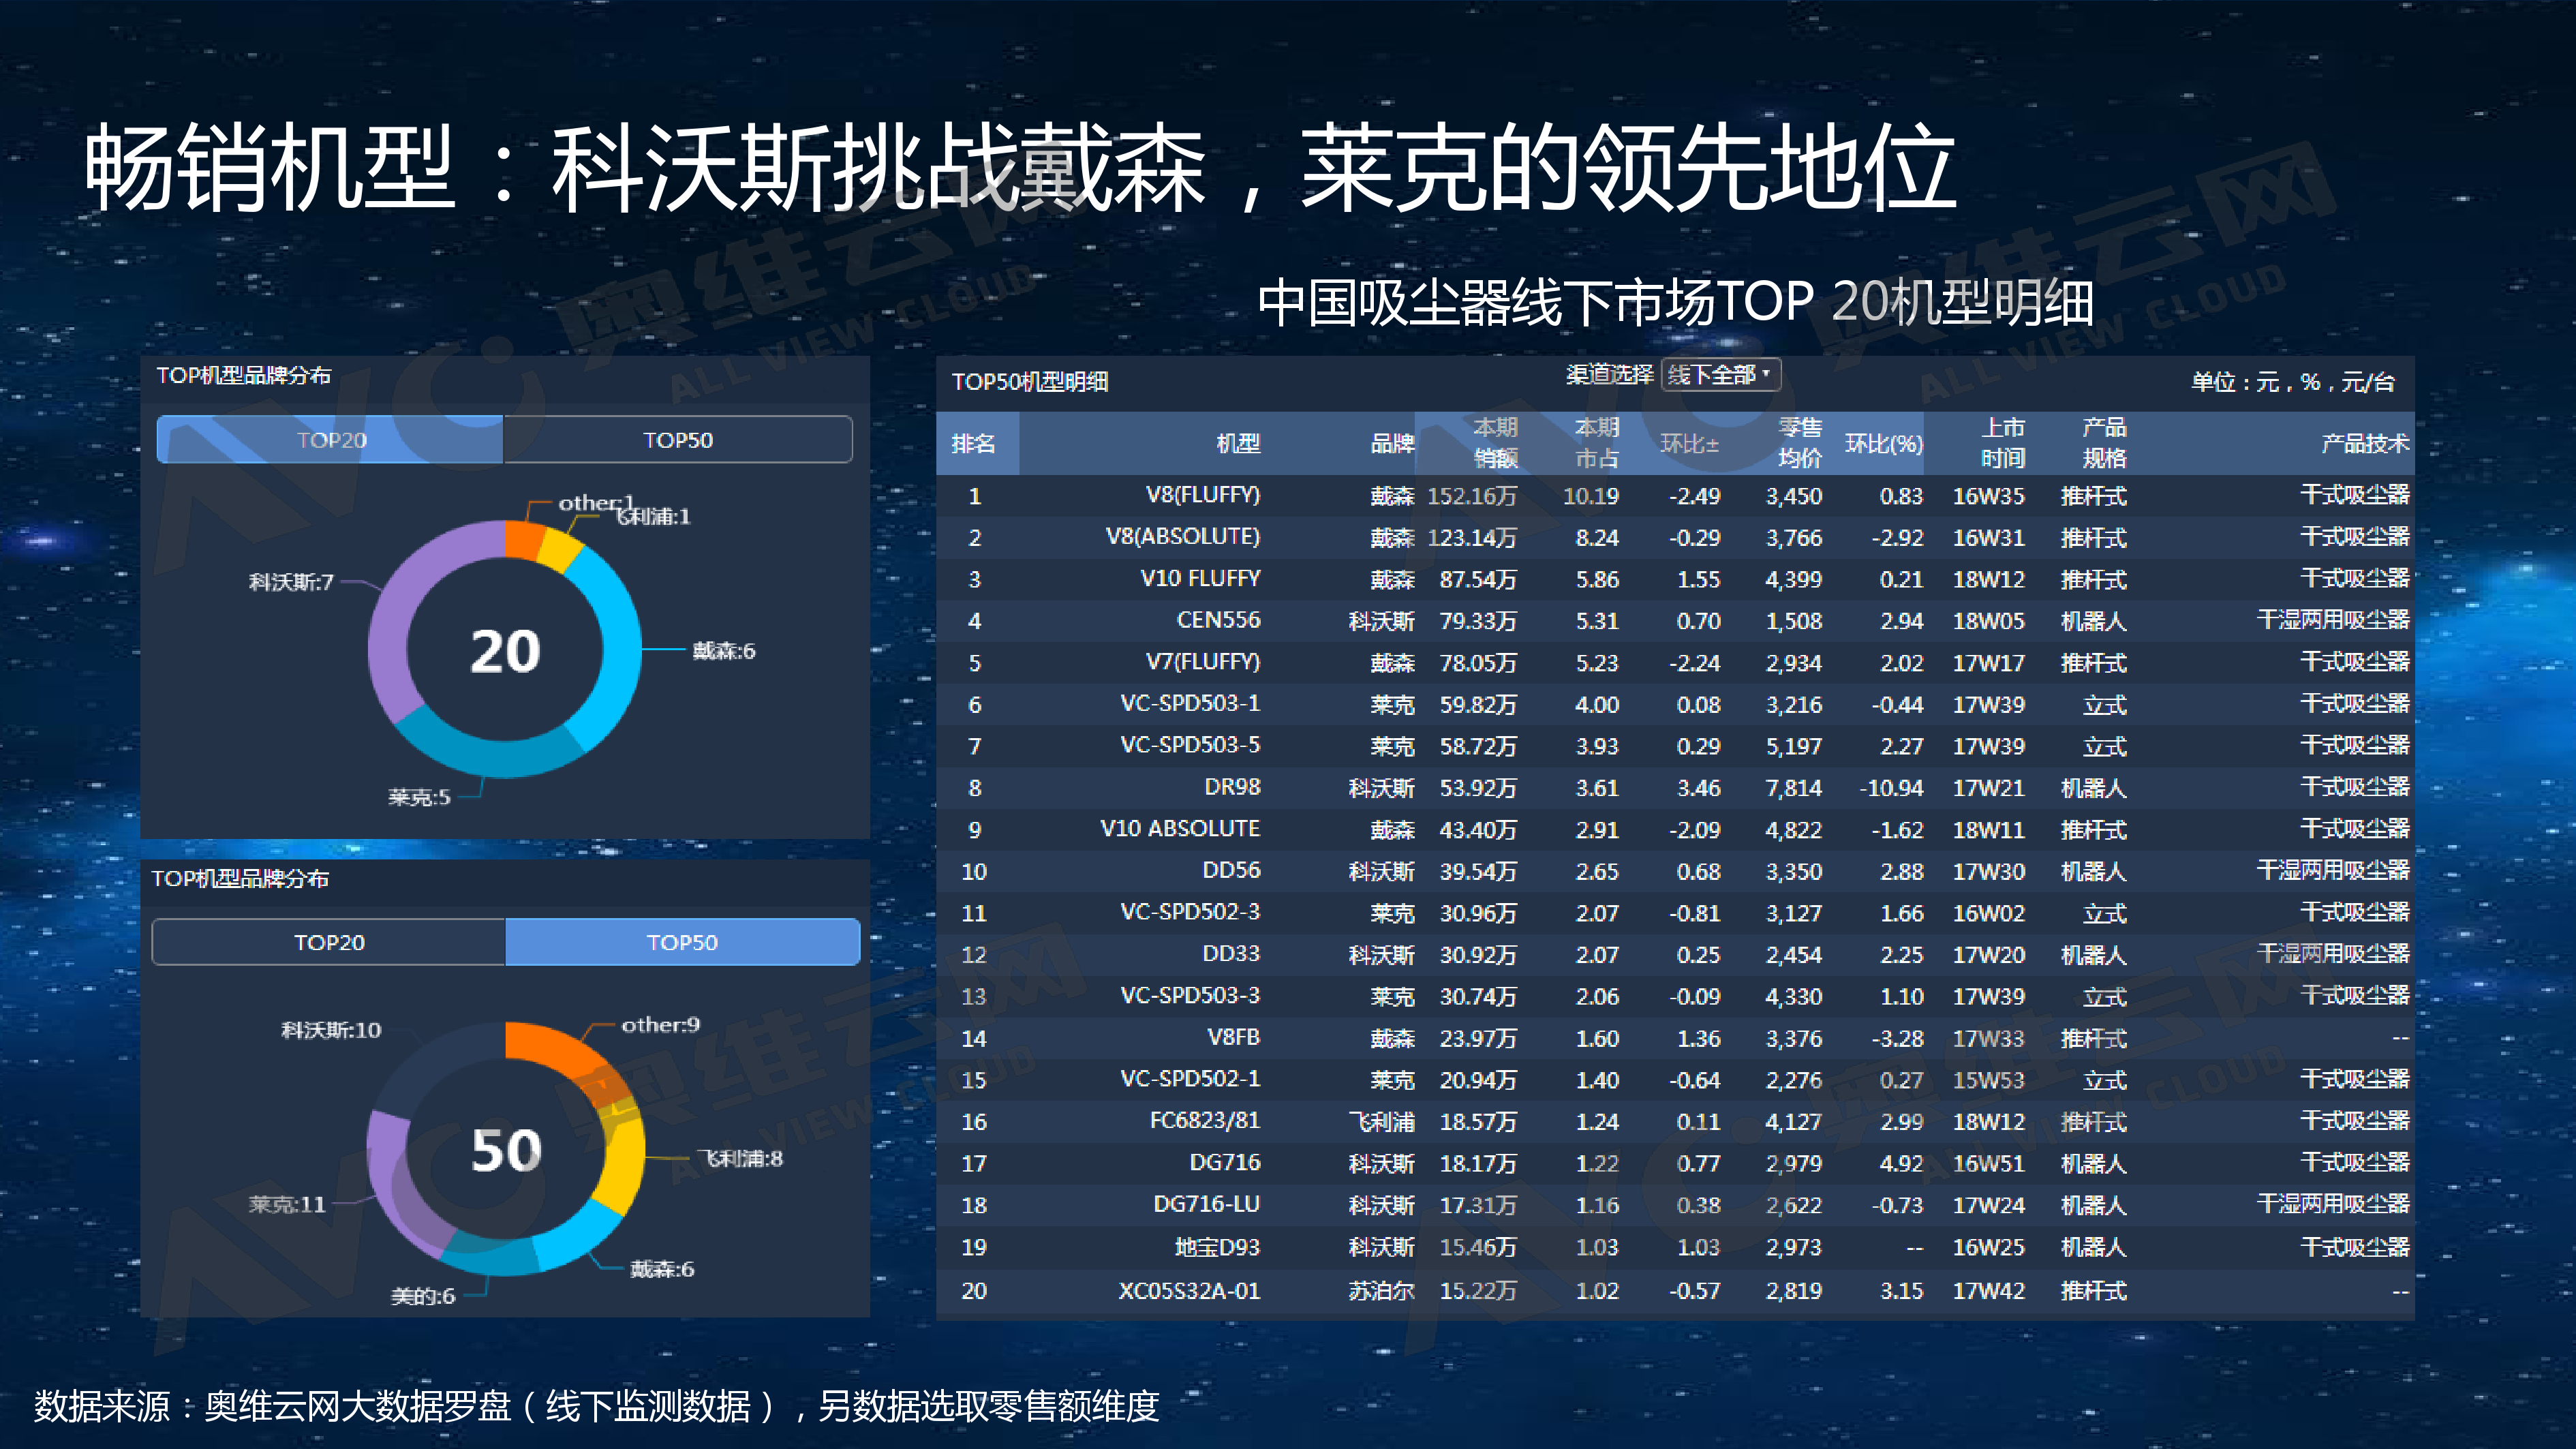Select the XC05S32A-01 苏泊尔 row
Viewport: 2576px width, 1449px height.
[1189, 1291]
